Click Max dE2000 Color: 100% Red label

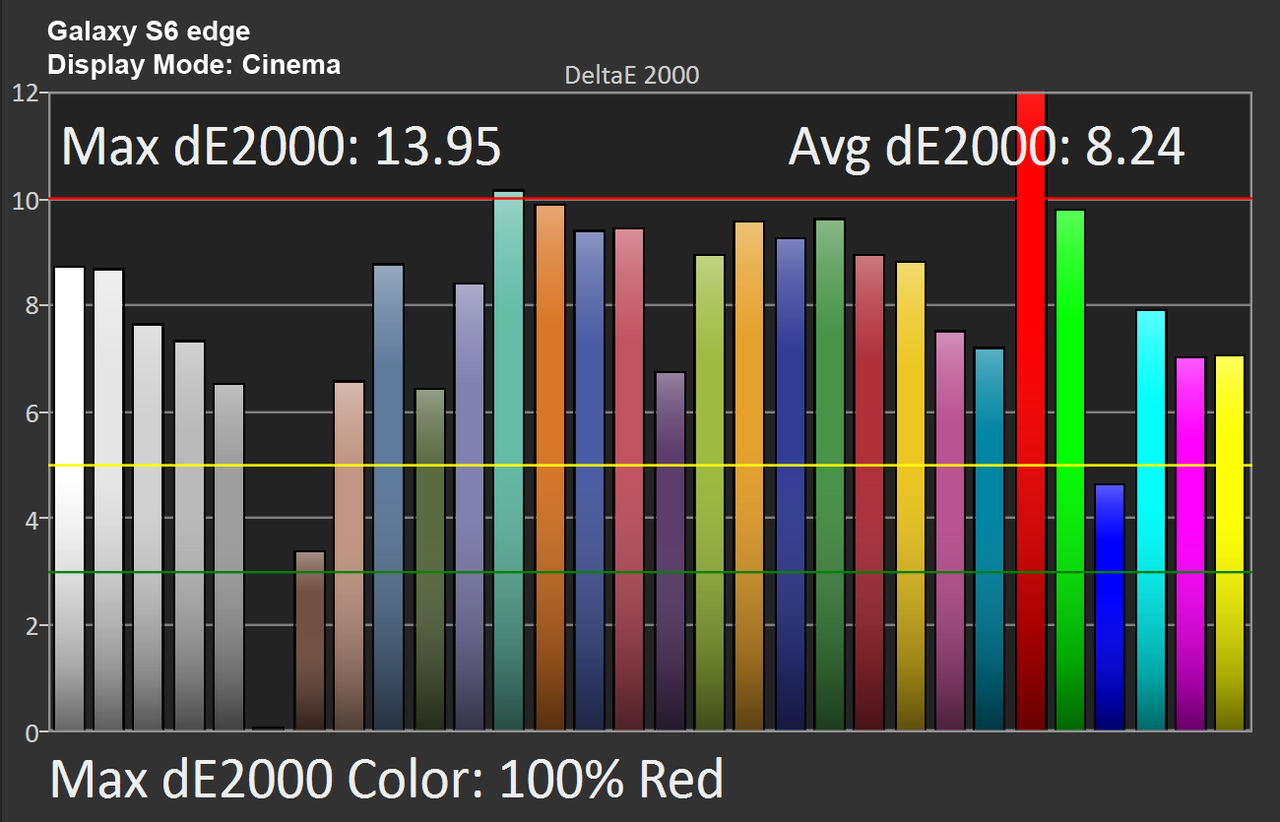click(386, 779)
